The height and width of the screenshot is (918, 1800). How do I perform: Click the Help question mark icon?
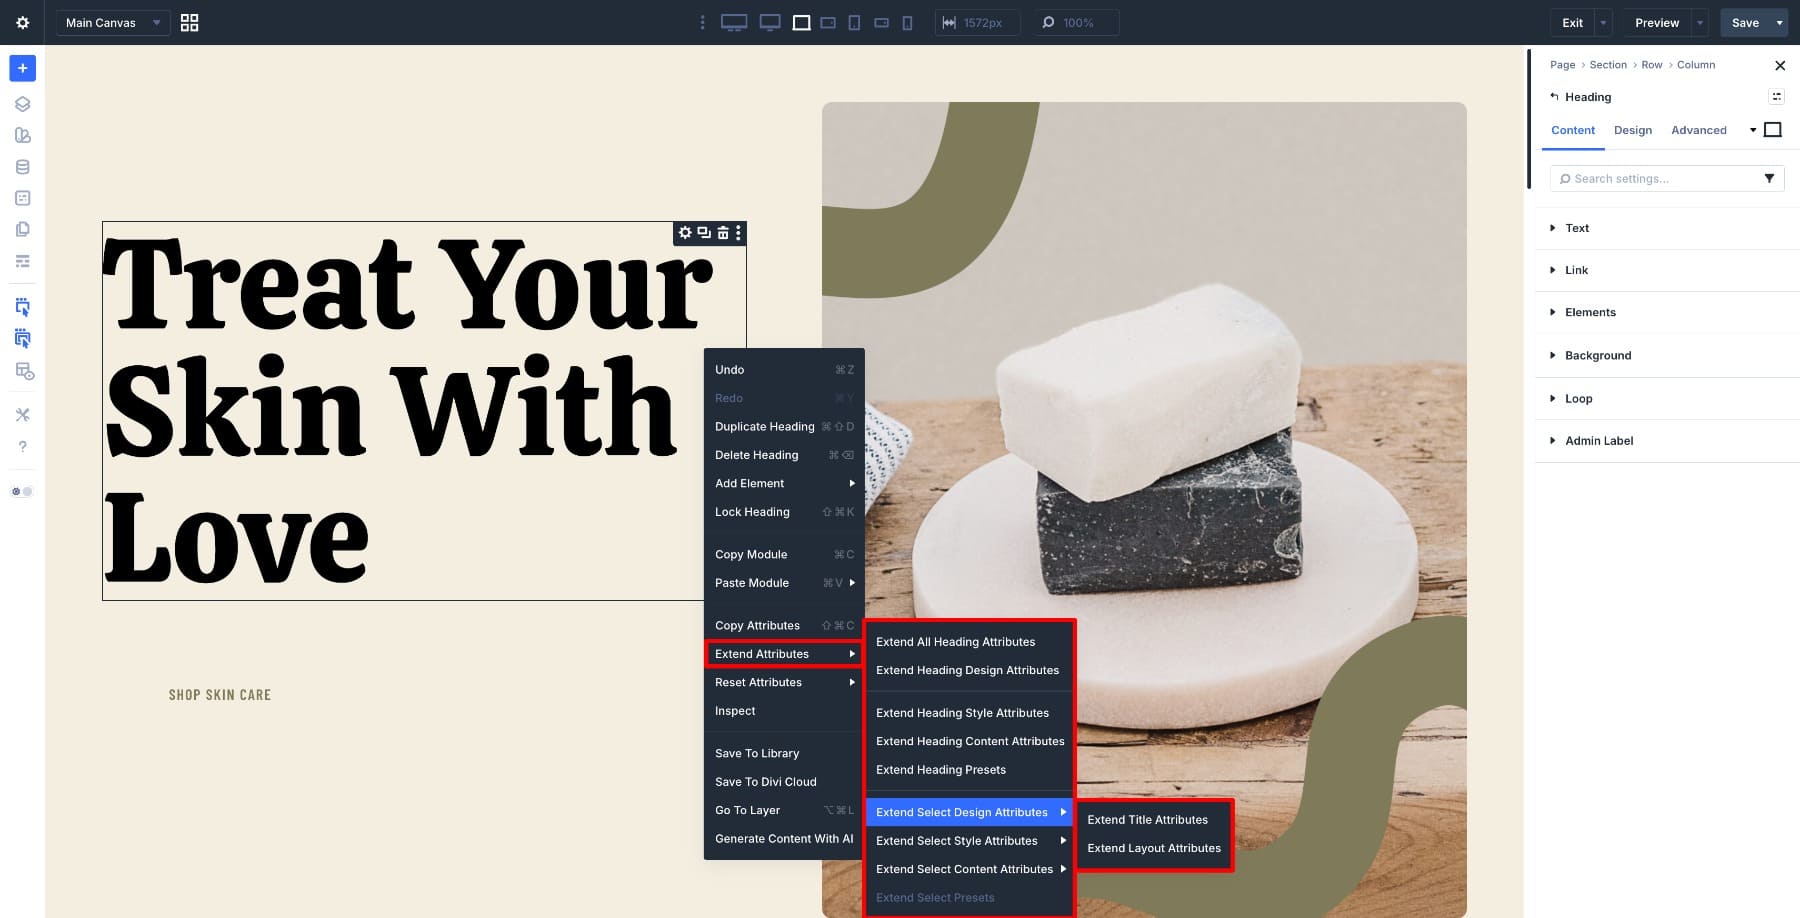coord(22,447)
